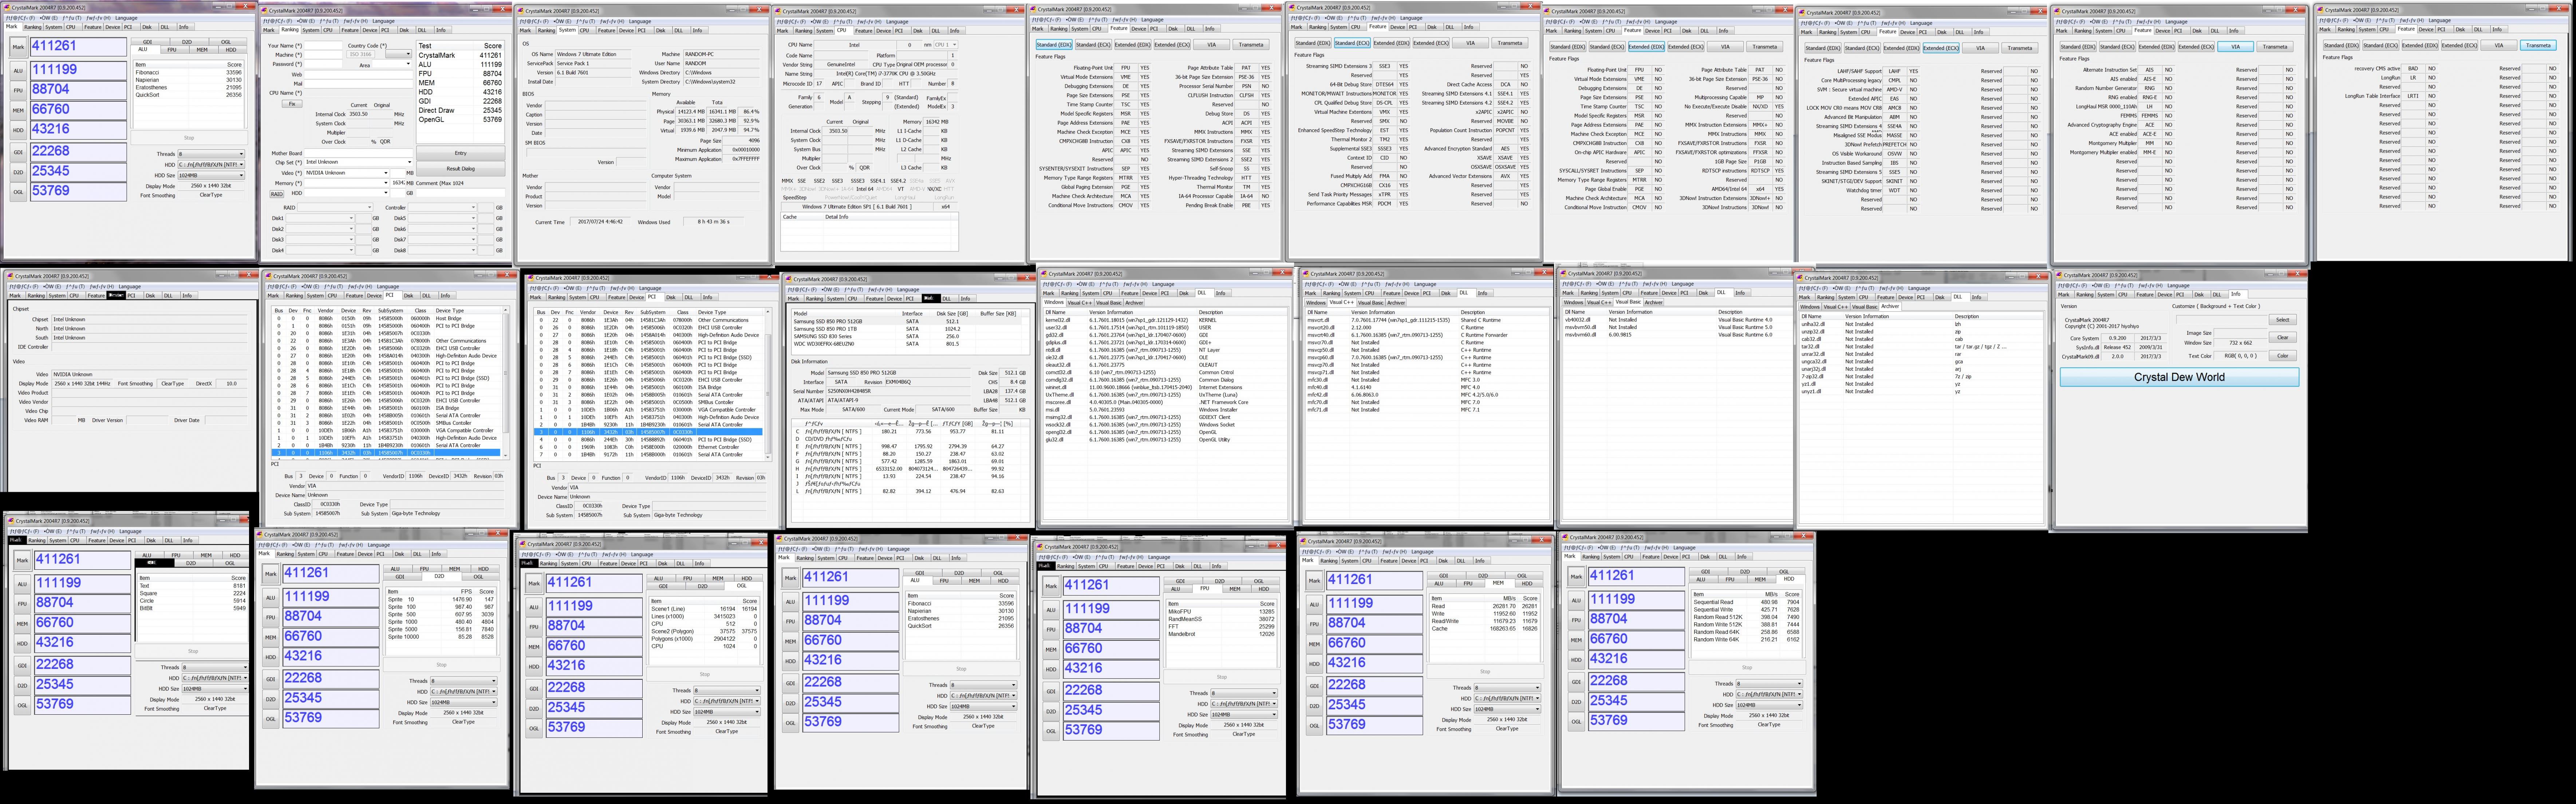Image resolution: width=2576 pixels, height=804 pixels.
Task: Click Select button in Customize section
Action: point(2282,320)
